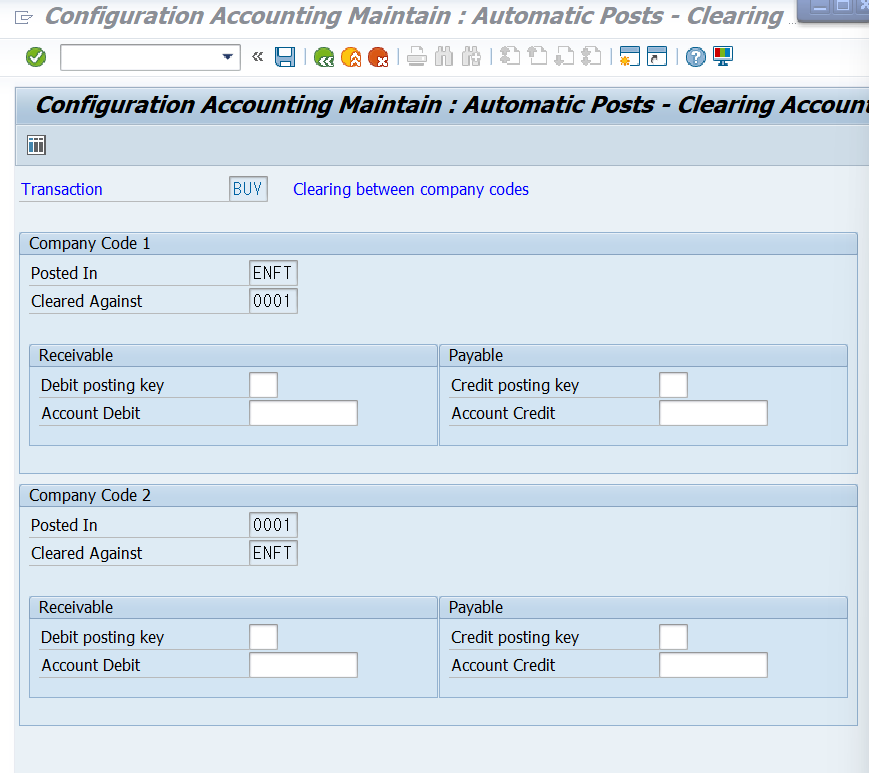Go to the Next Page icon
The image size is (869, 773).
coord(564,57)
